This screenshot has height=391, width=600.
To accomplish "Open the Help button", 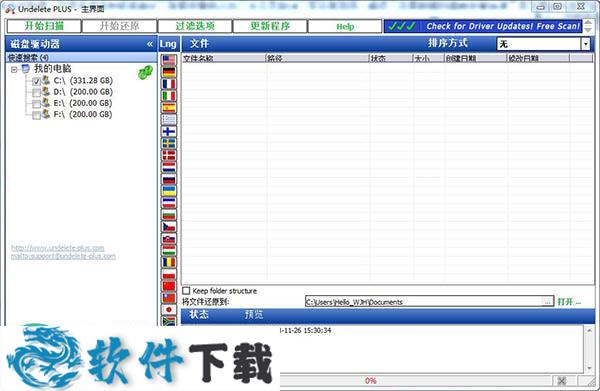I will tap(345, 26).
